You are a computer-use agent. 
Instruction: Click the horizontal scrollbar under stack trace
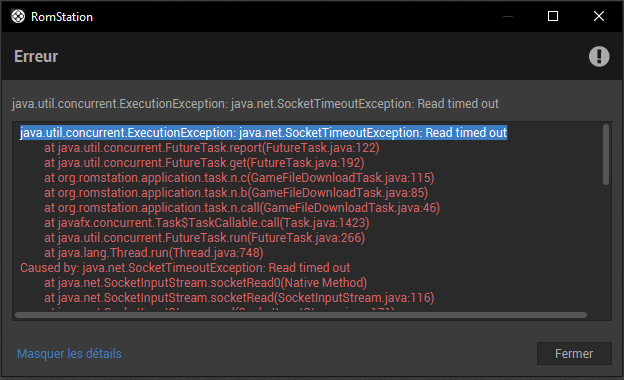301,315
